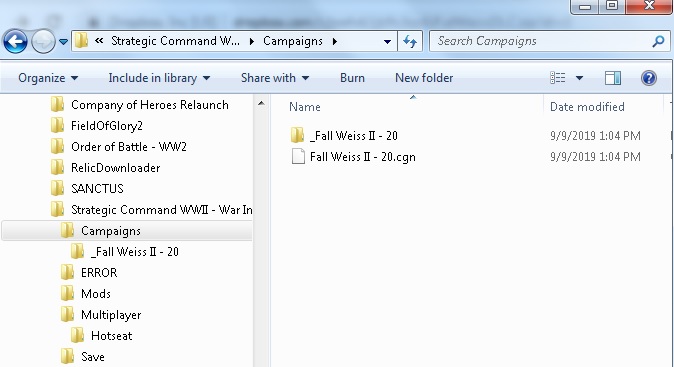Viewport: 674px width, 367px height.
Task: Select 'ERROR' folder in tree
Action: coord(99,273)
